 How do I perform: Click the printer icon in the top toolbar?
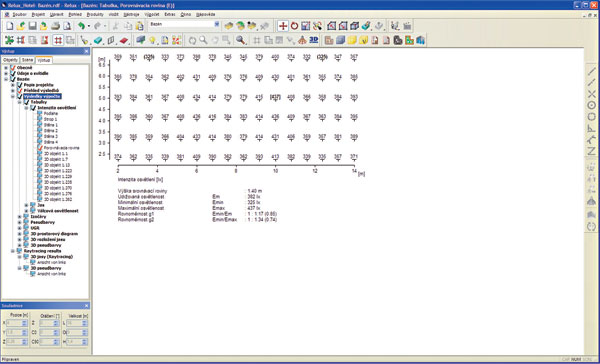(55, 26)
